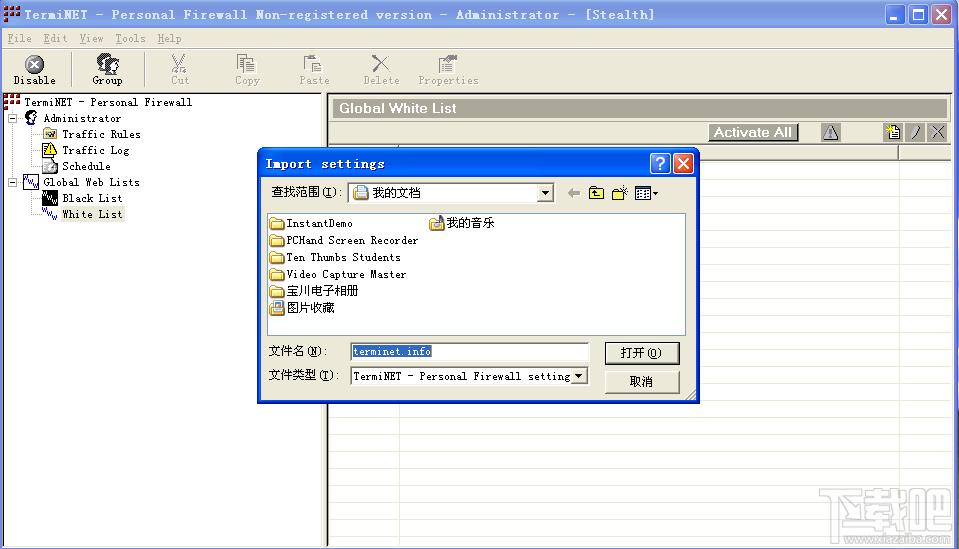Screen dimensions: 959x549
Task: Open the File menu
Action: tap(20, 39)
